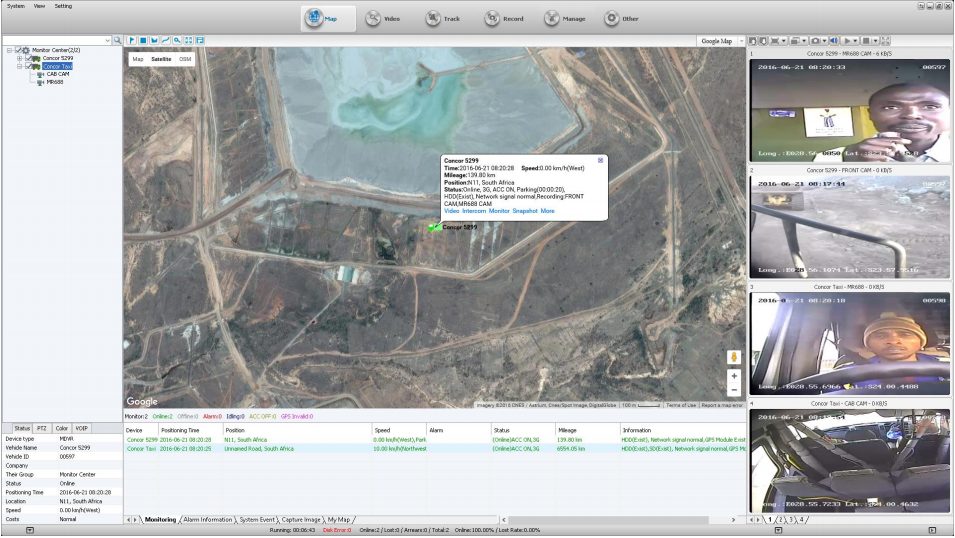Open the play dropdown arrow
This screenshot has height=538, width=955.
point(855,41)
